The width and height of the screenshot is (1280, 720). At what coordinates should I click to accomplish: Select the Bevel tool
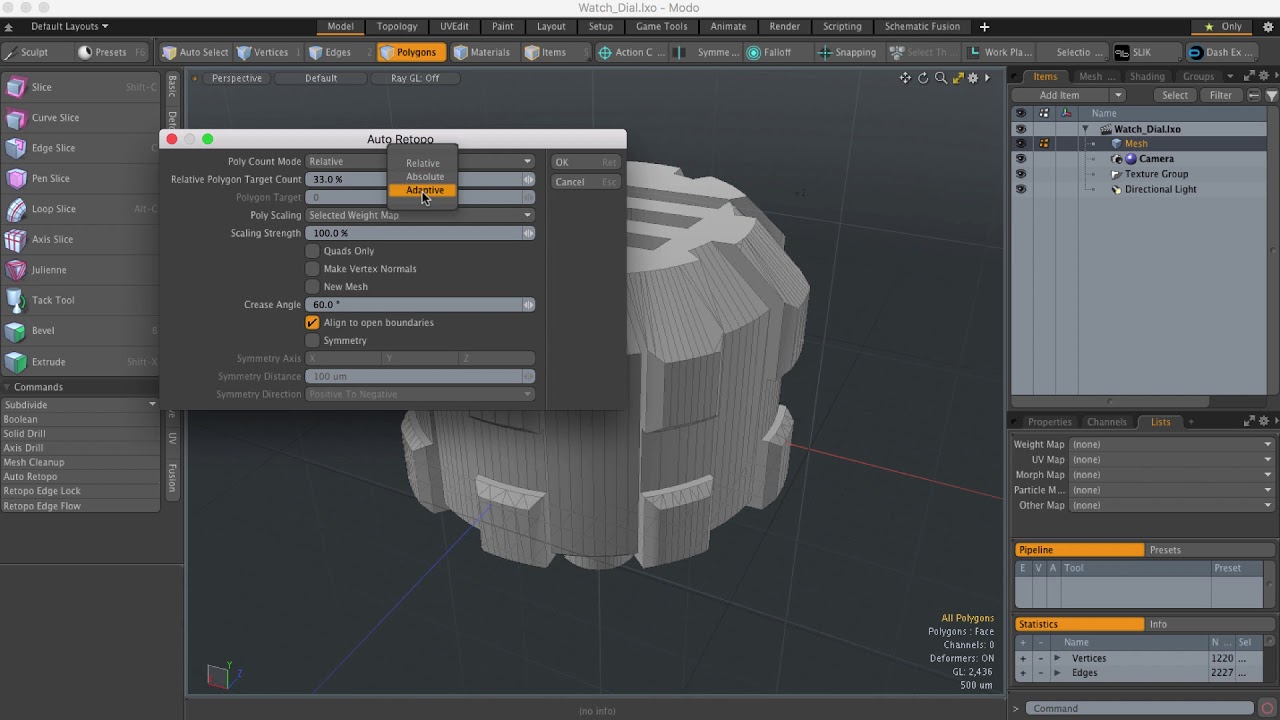pos(80,331)
